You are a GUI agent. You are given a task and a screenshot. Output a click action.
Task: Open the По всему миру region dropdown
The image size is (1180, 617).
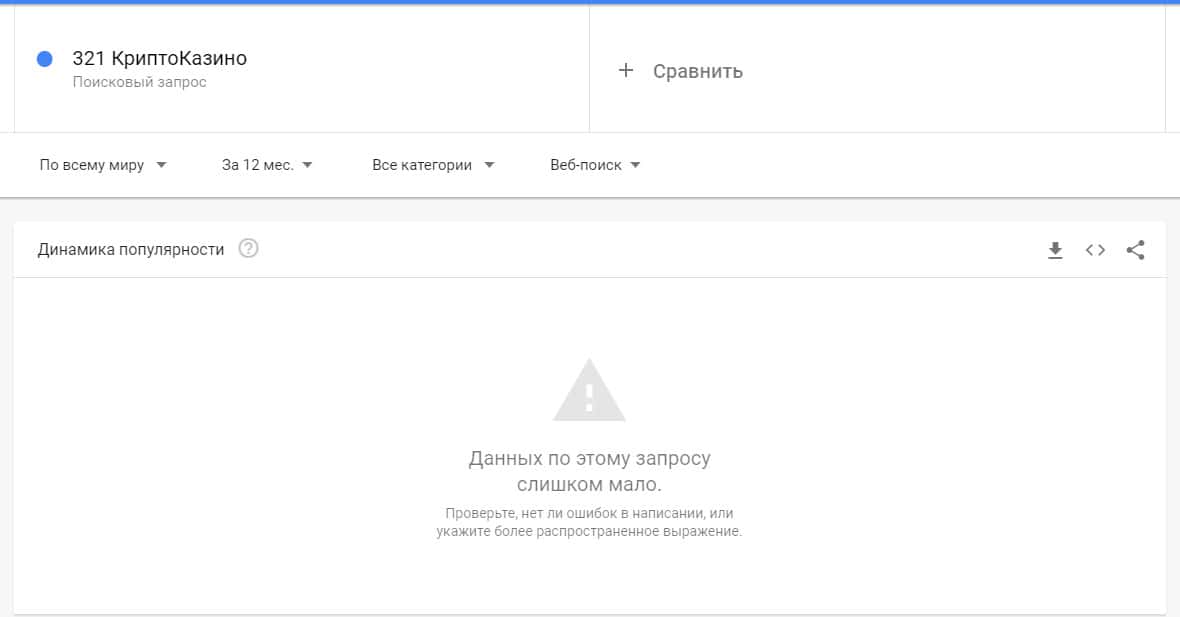click(102, 165)
